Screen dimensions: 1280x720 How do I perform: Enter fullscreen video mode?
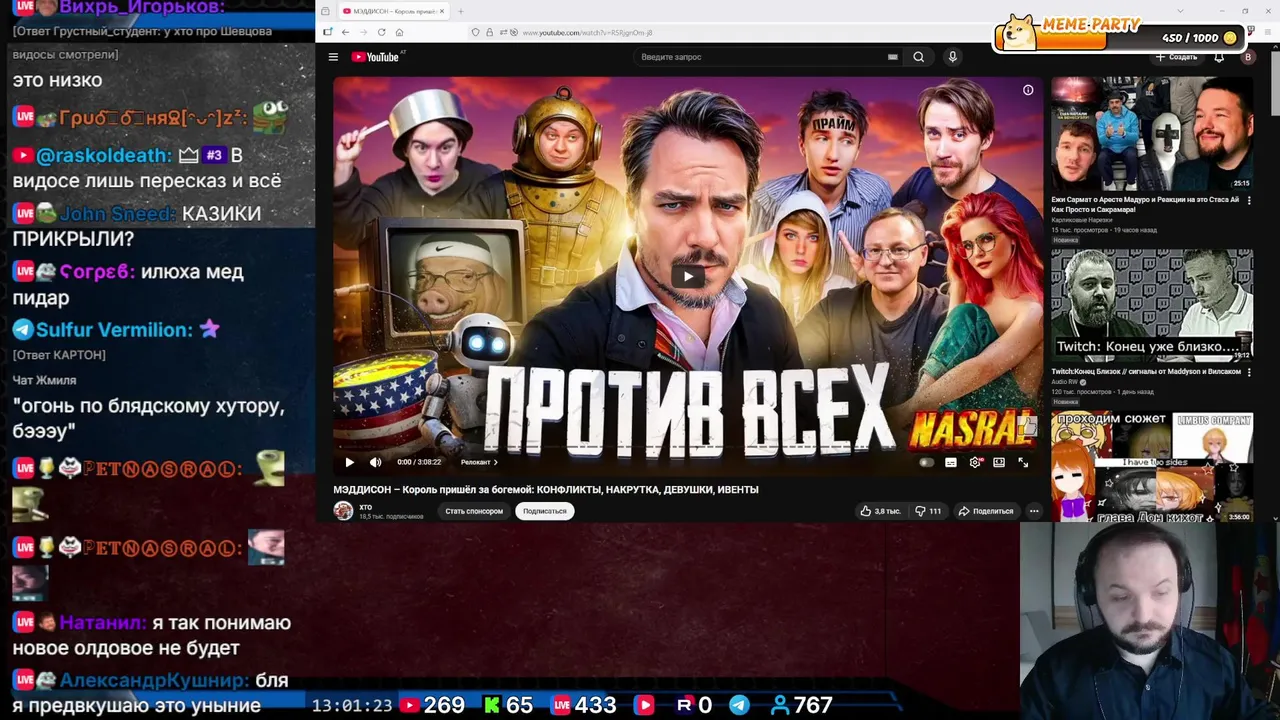(x=1023, y=462)
